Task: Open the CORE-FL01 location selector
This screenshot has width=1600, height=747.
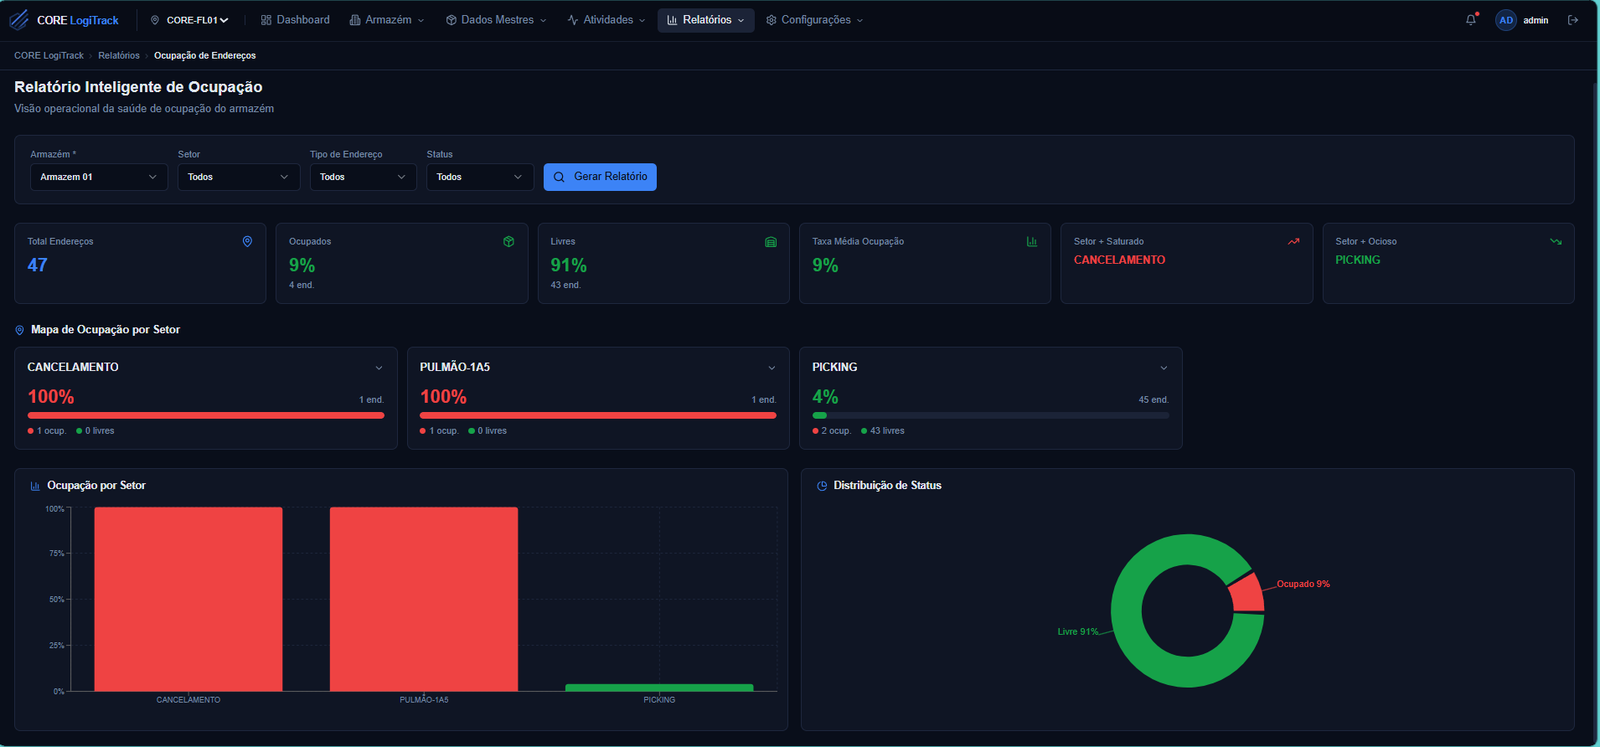Action: pyautogui.click(x=190, y=20)
